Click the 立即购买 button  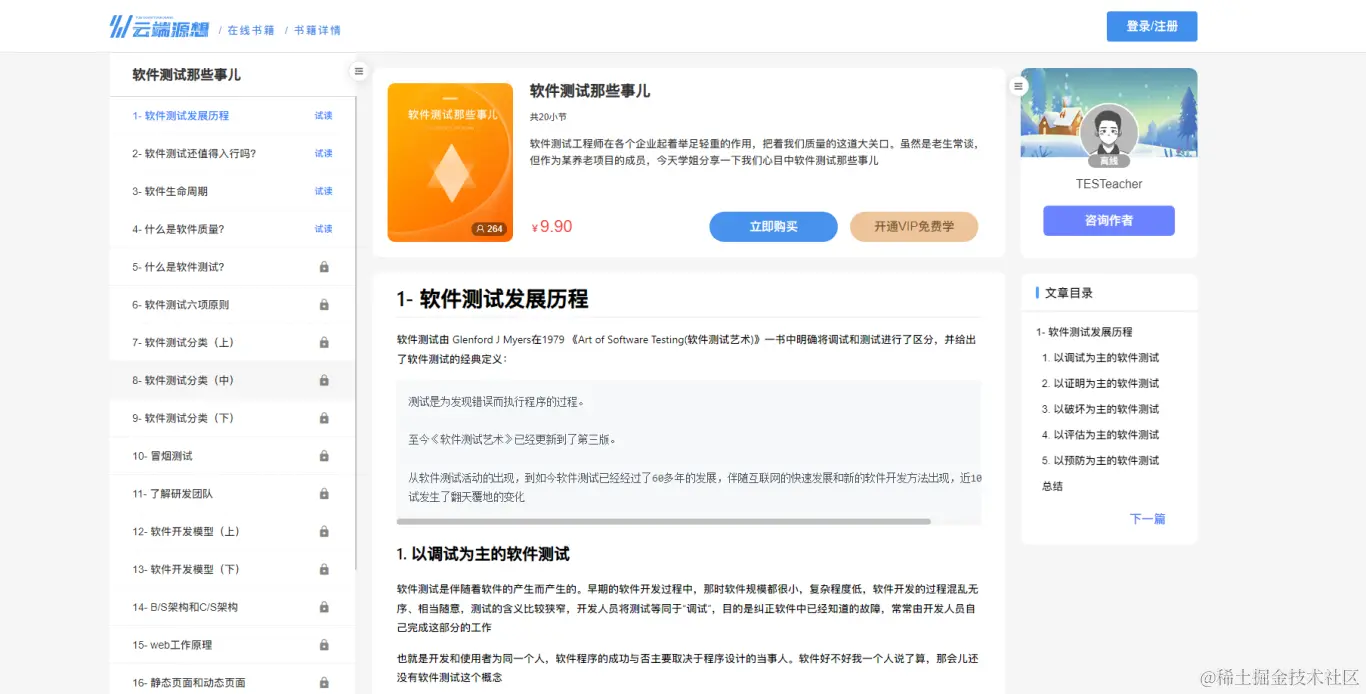click(x=773, y=227)
